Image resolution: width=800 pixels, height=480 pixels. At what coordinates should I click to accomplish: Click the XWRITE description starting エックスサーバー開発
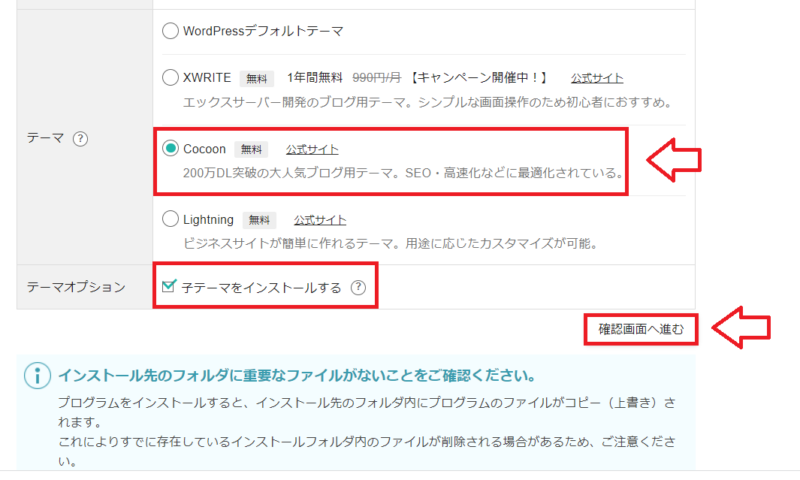point(427,103)
